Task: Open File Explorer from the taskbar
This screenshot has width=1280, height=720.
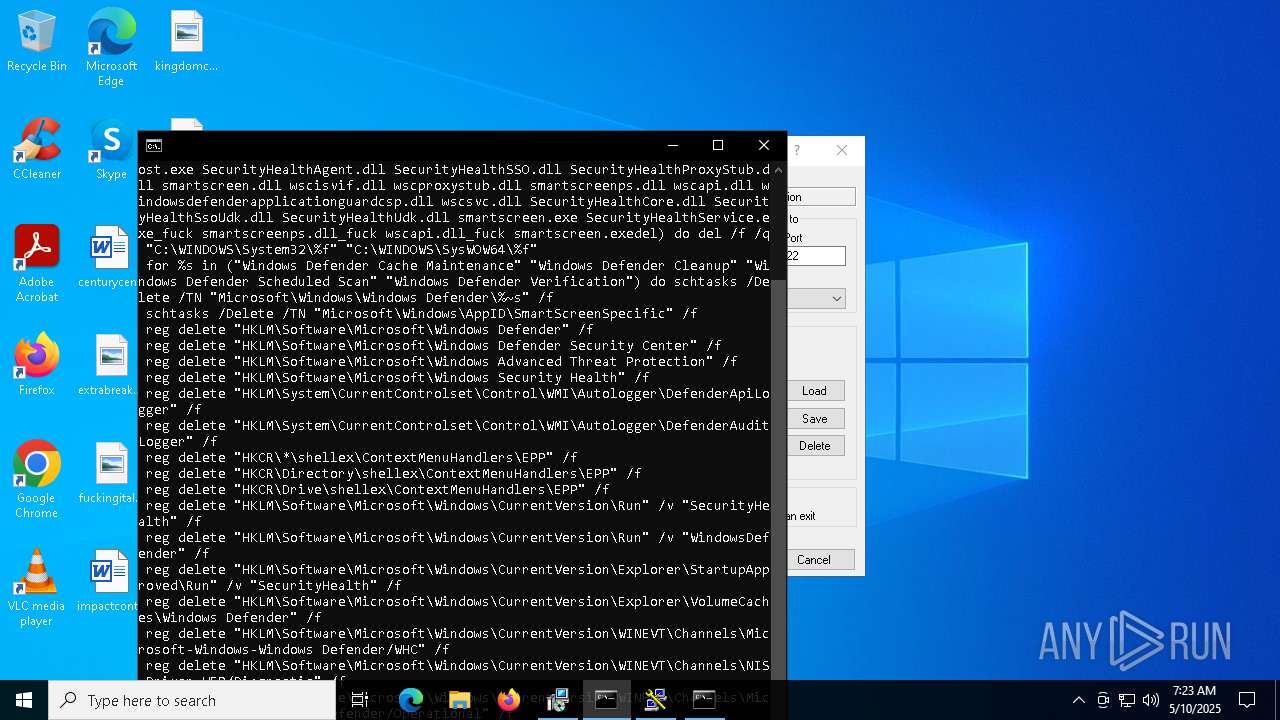Action: point(460,700)
